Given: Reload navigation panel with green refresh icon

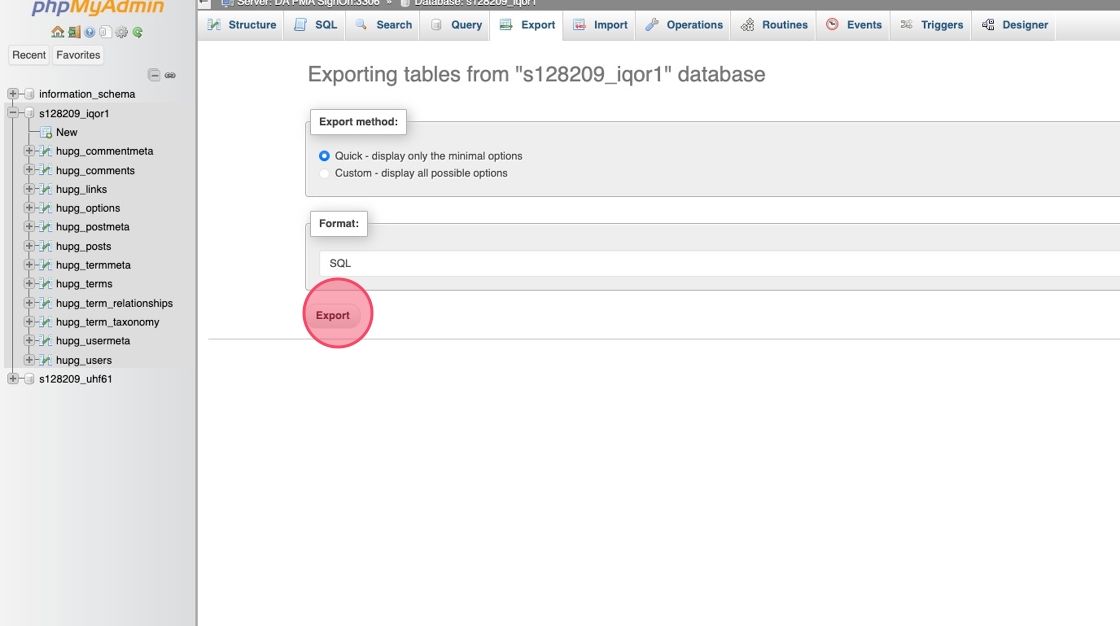Looking at the screenshot, I should (x=137, y=32).
